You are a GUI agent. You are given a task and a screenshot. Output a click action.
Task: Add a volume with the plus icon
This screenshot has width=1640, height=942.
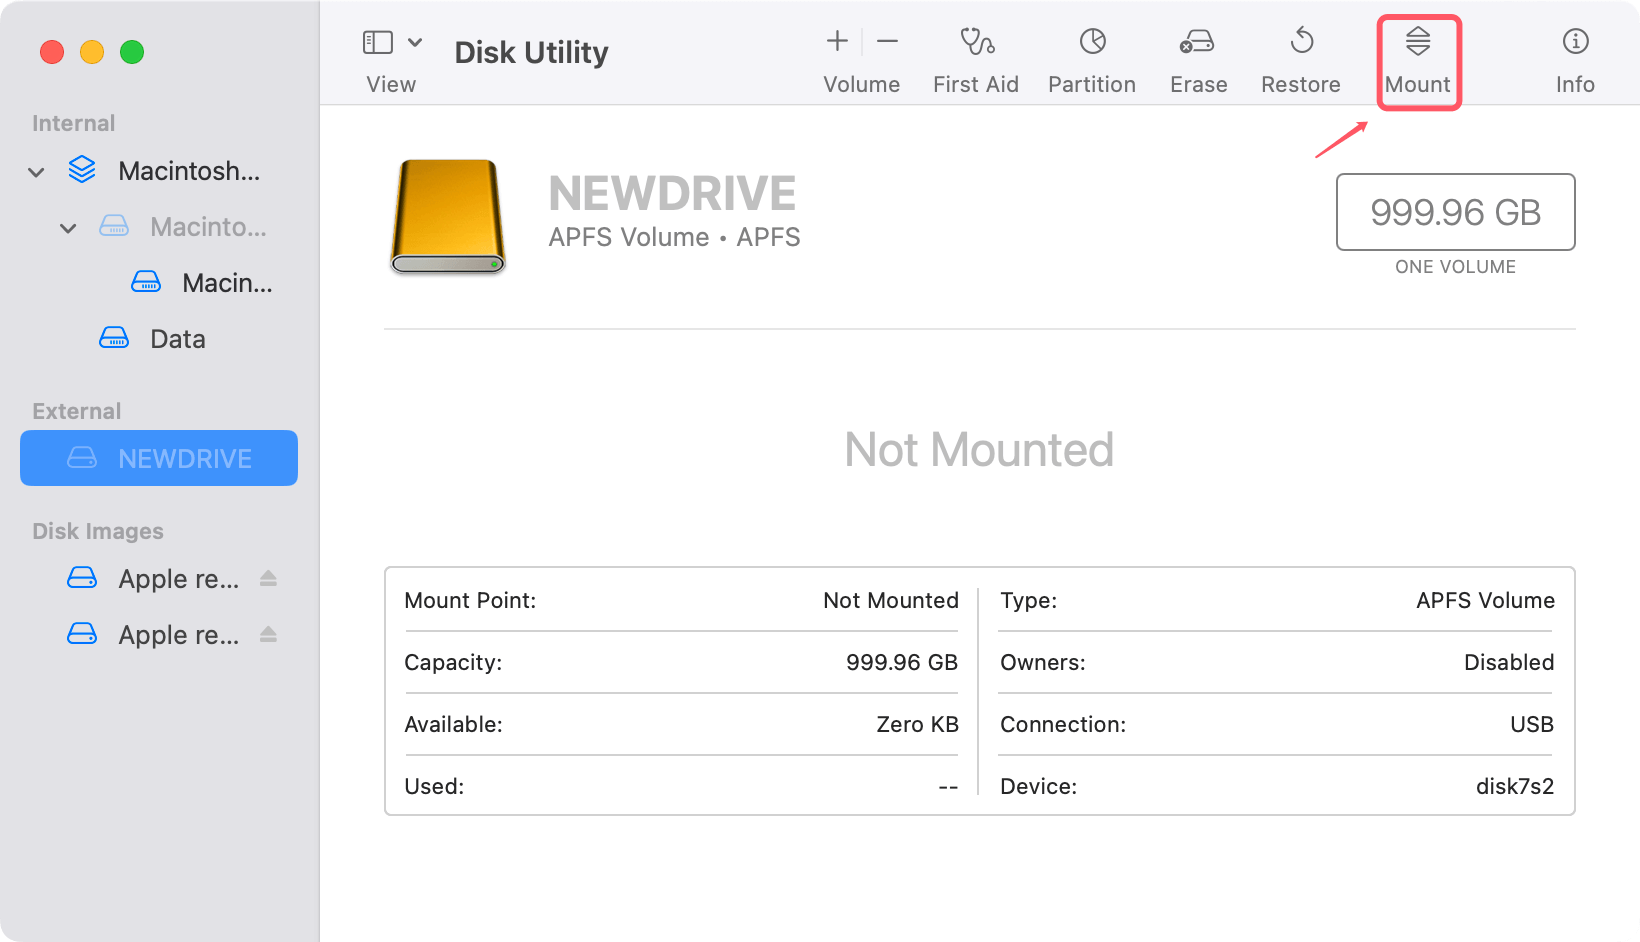(836, 42)
